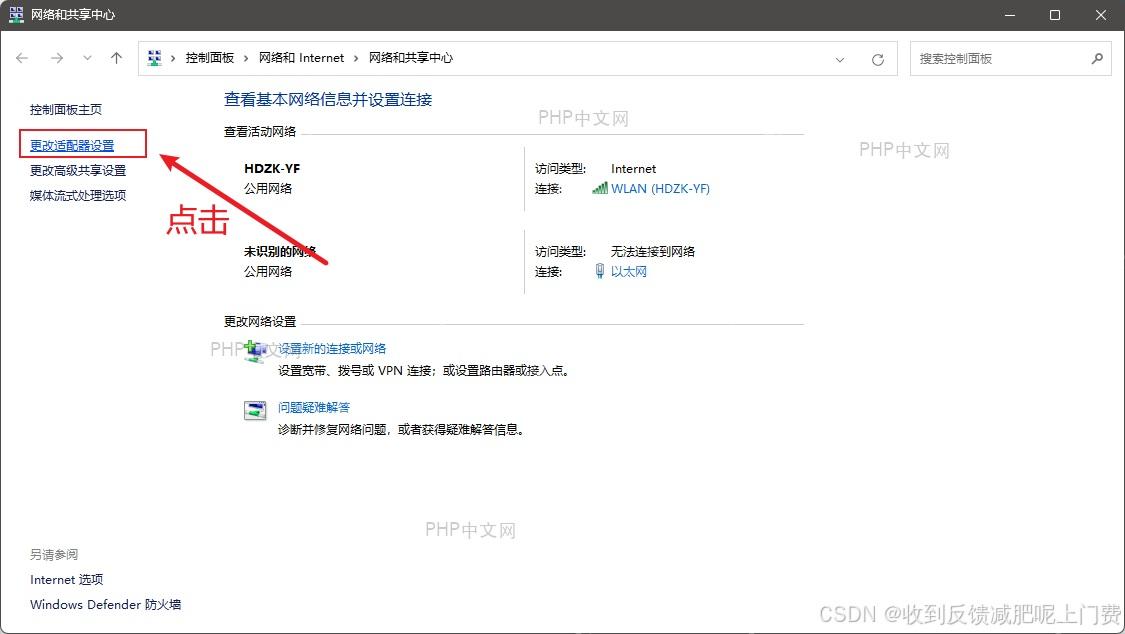Open the recent locations dropdown chevron
1125x634 pixels.
(87, 58)
